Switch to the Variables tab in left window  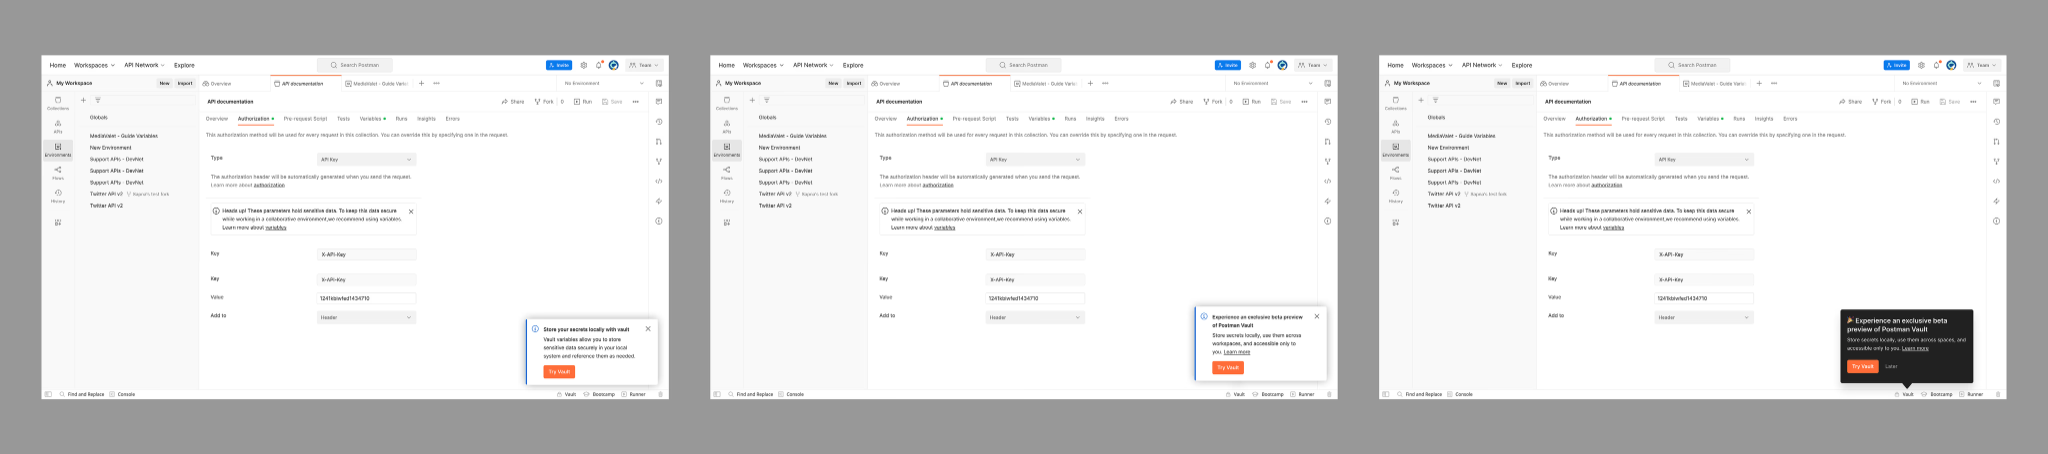pyautogui.click(x=370, y=118)
